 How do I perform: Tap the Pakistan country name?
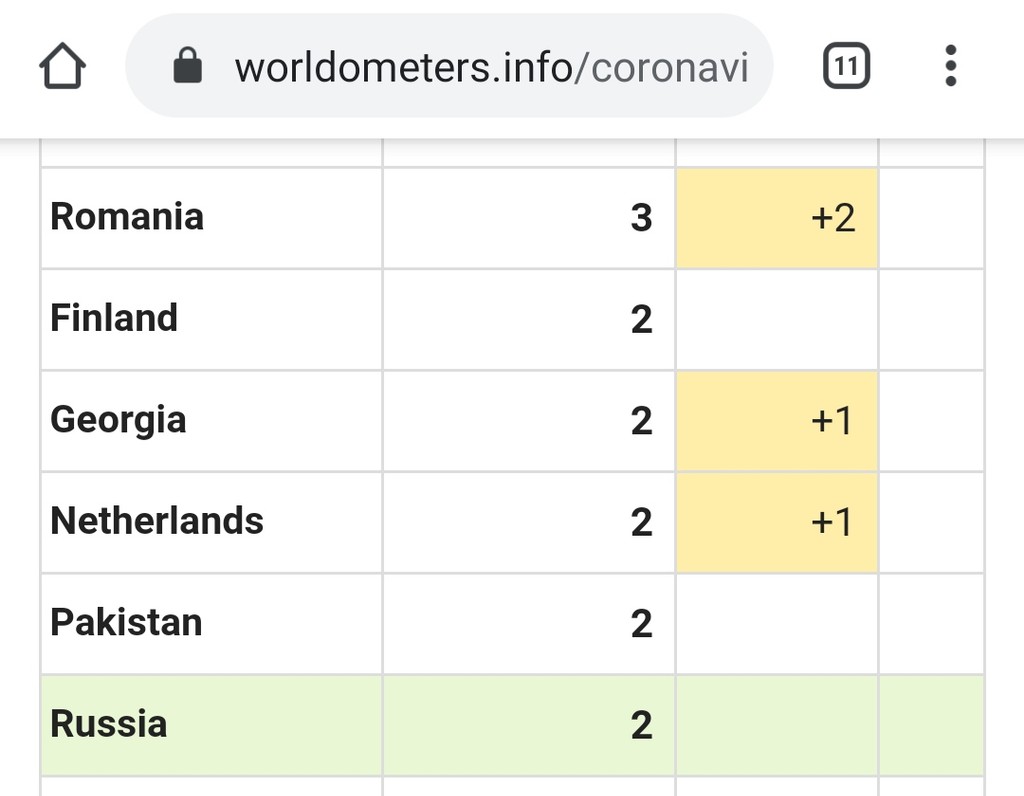coord(126,622)
